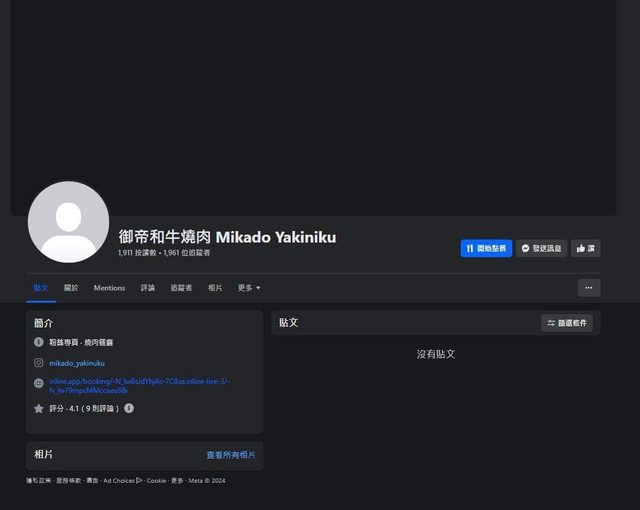
Task: Select the 貼文 tab
Action: 41,288
